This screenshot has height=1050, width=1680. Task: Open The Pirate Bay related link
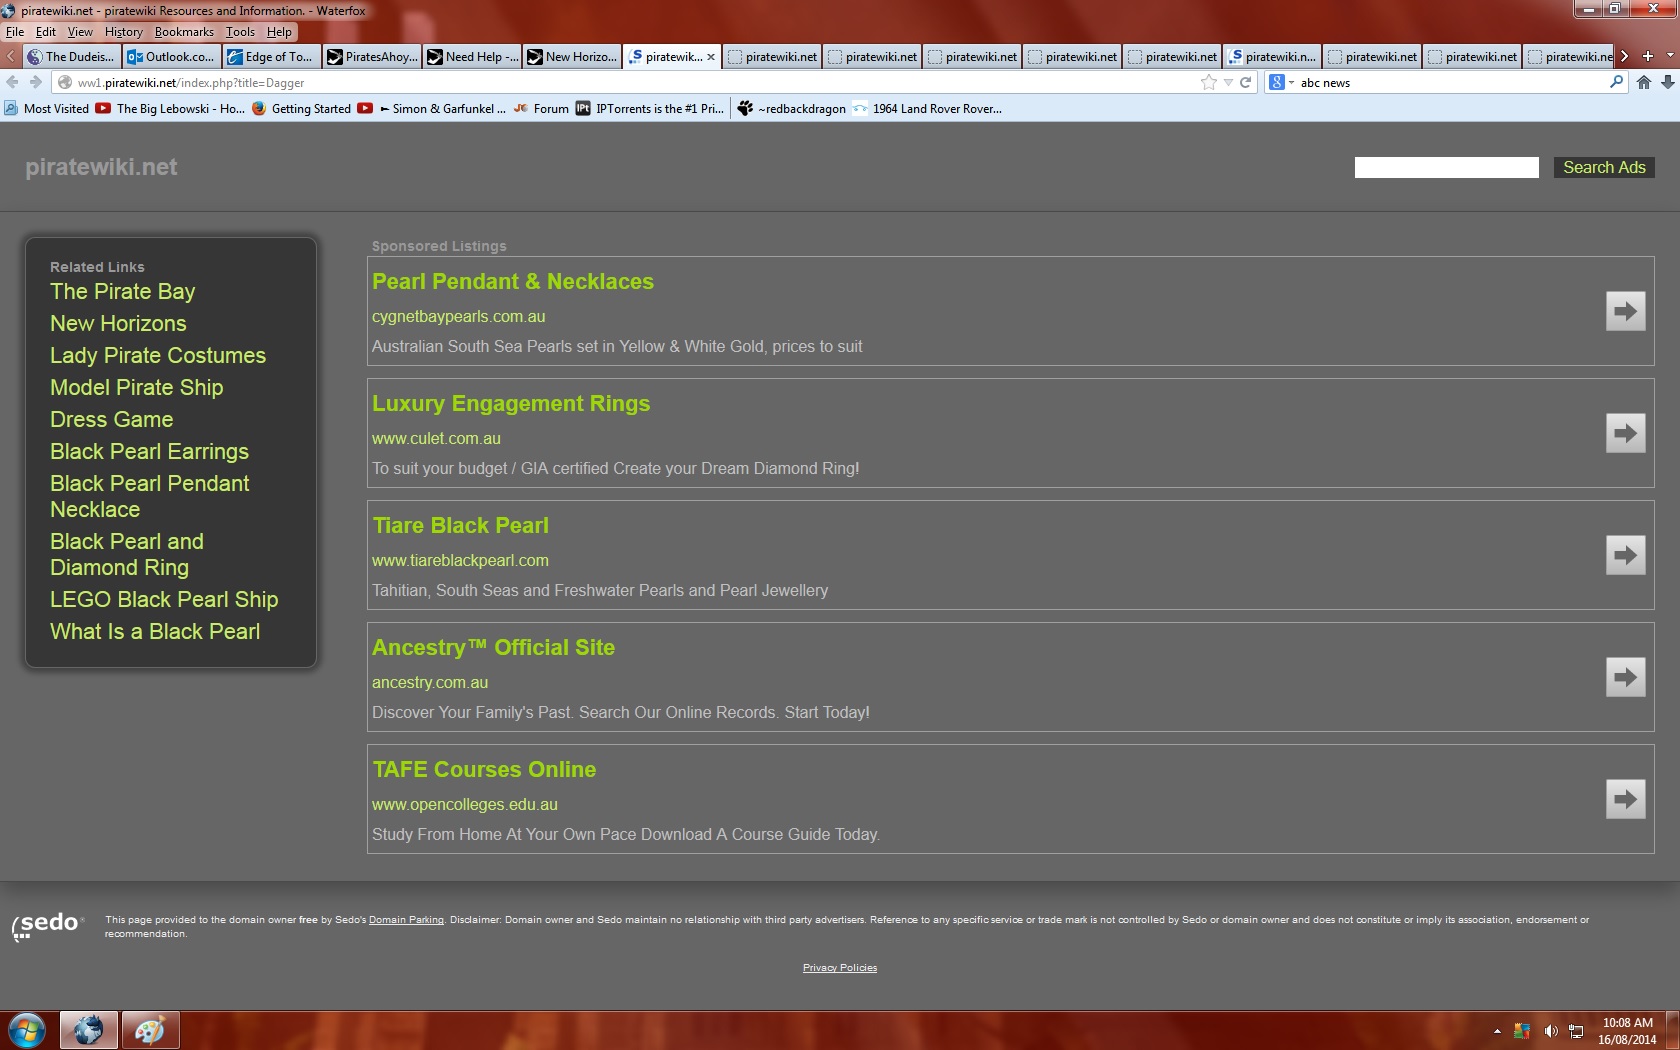tap(122, 291)
